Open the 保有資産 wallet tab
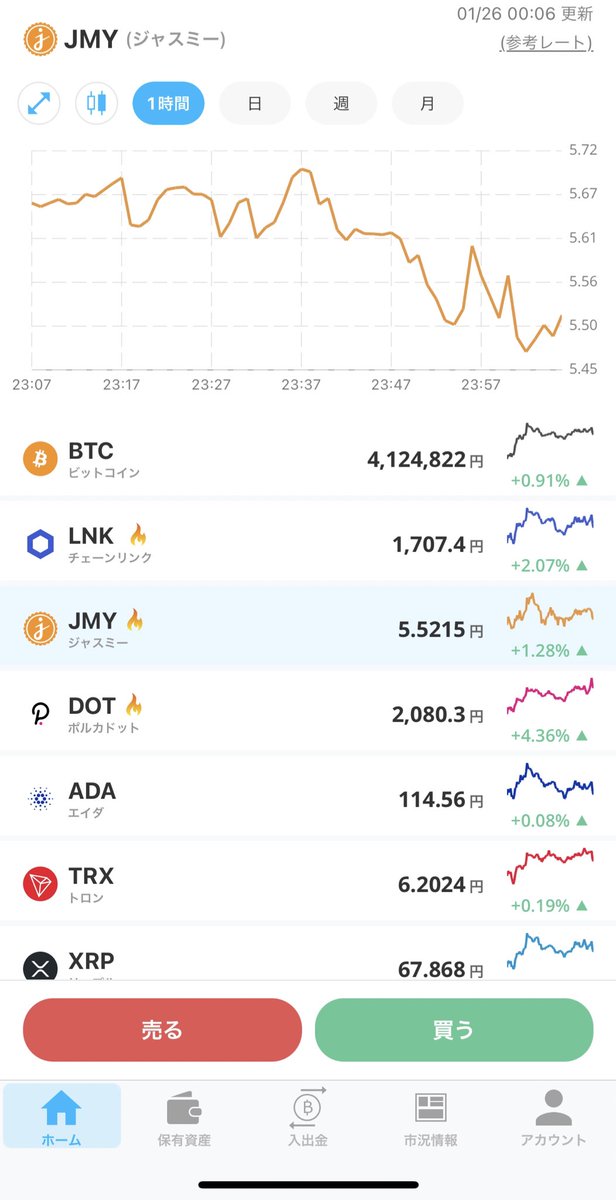 (184, 1117)
